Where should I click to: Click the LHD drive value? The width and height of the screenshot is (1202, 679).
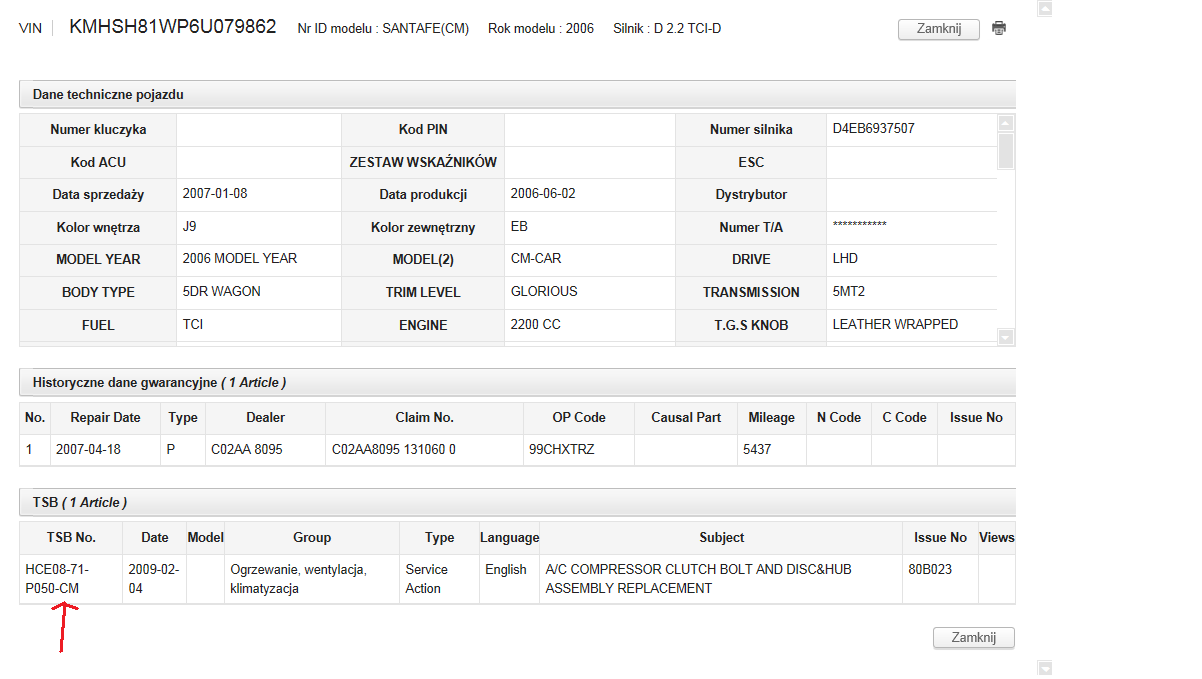(845, 258)
